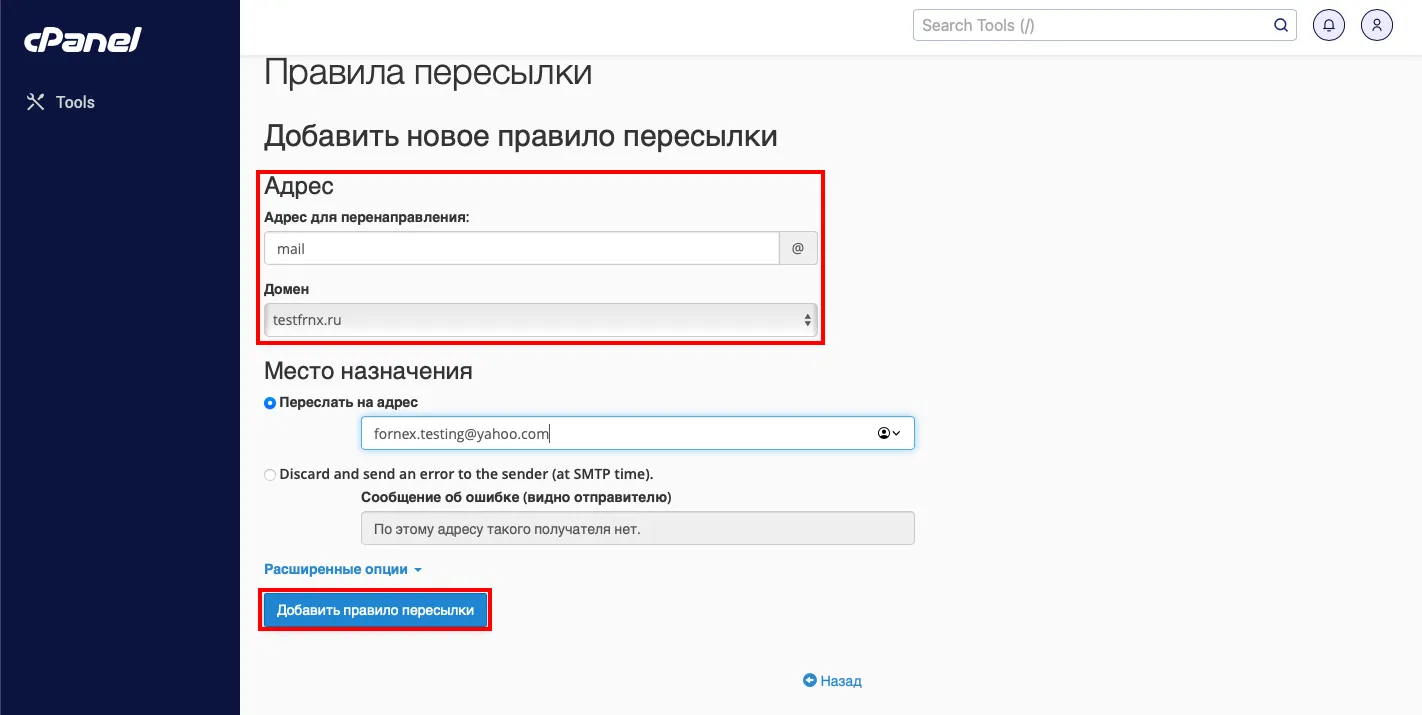Click 'Сообщение об ошибке' label
Viewport: 1422px width, 715px height.
516,497
